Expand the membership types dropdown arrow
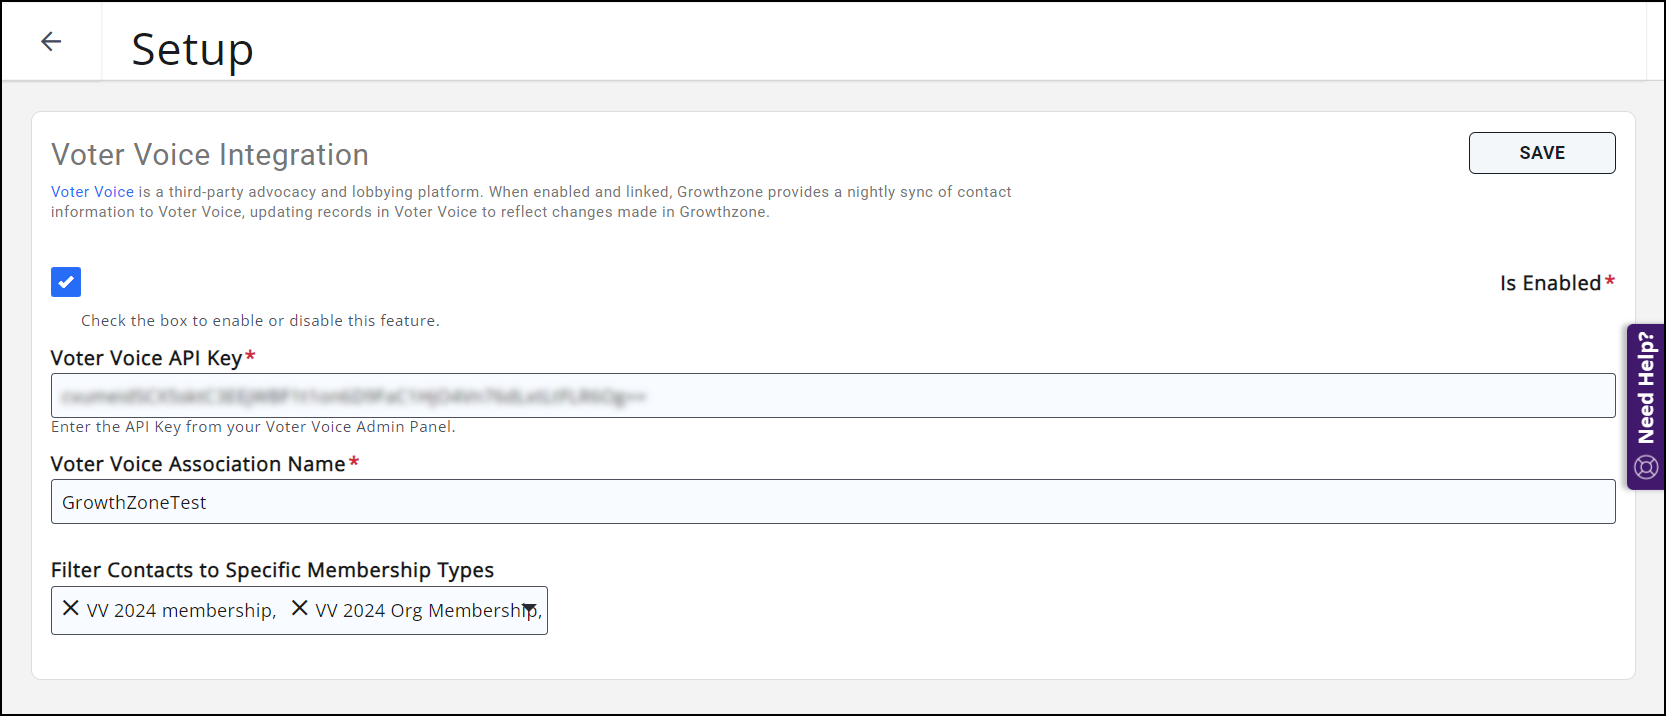This screenshot has width=1666, height=716. [x=529, y=609]
